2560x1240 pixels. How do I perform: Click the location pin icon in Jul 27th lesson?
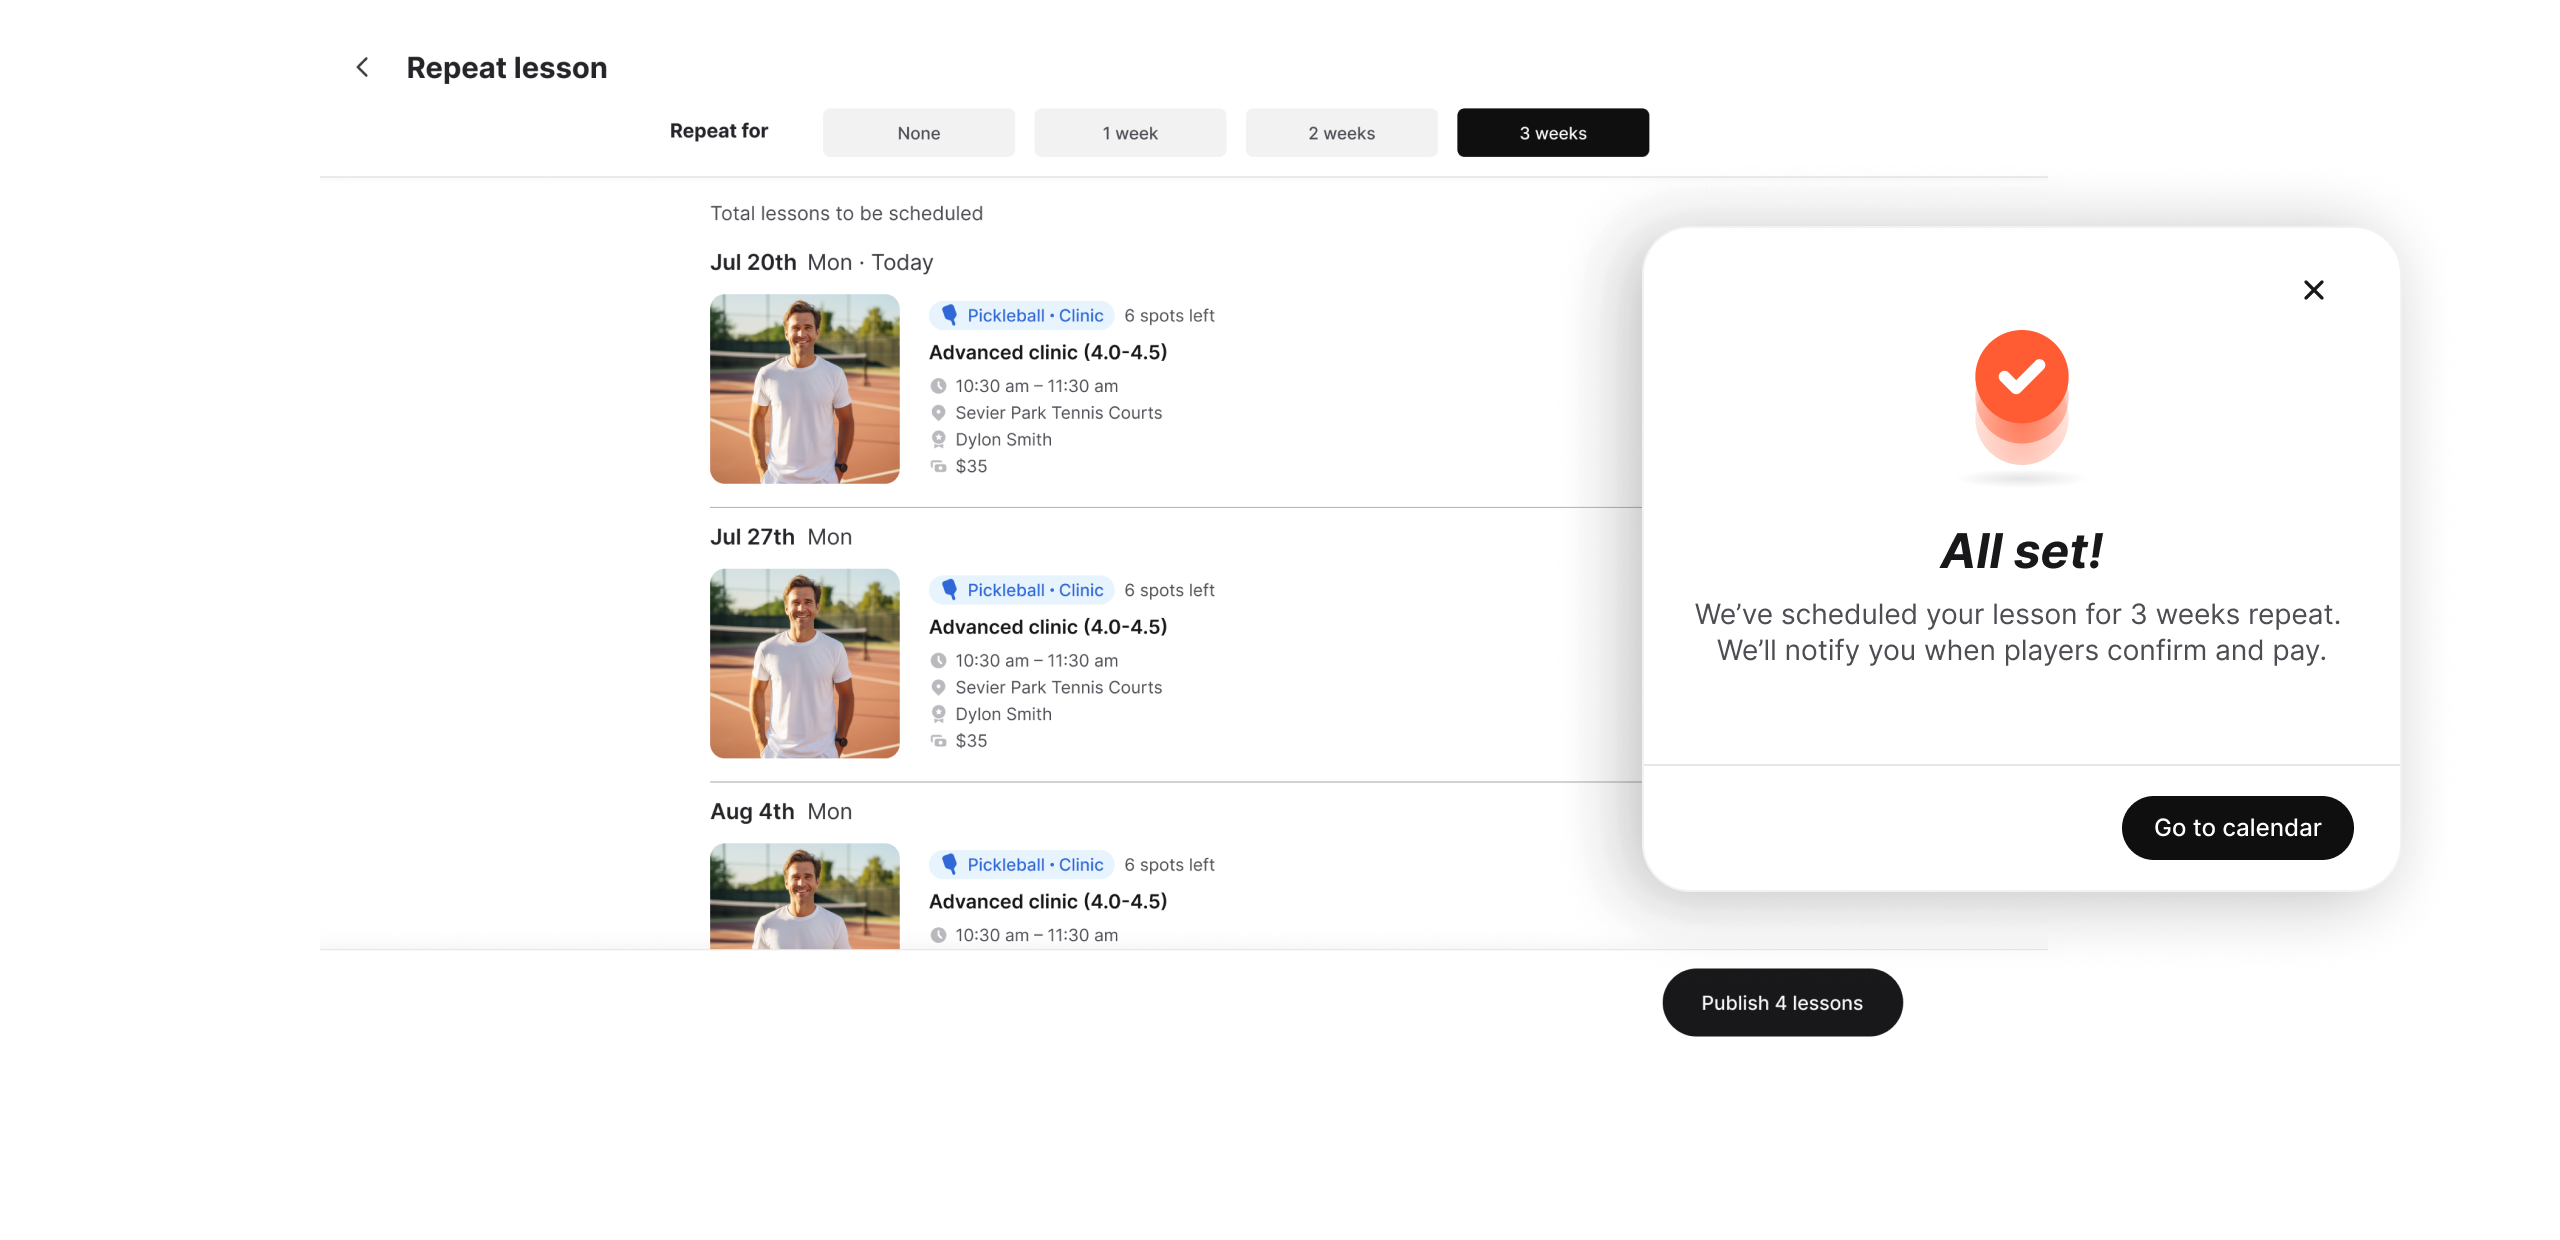(x=938, y=688)
